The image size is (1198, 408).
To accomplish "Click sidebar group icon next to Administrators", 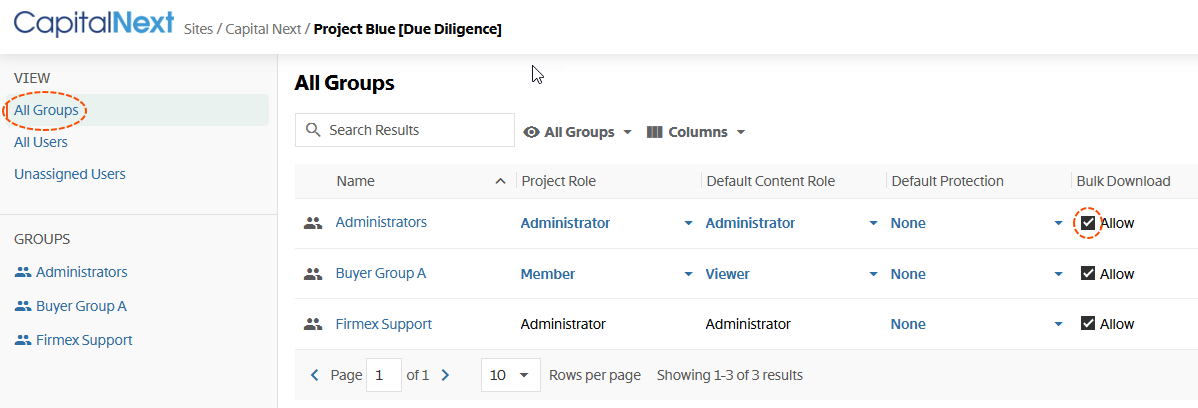I will (x=22, y=272).
